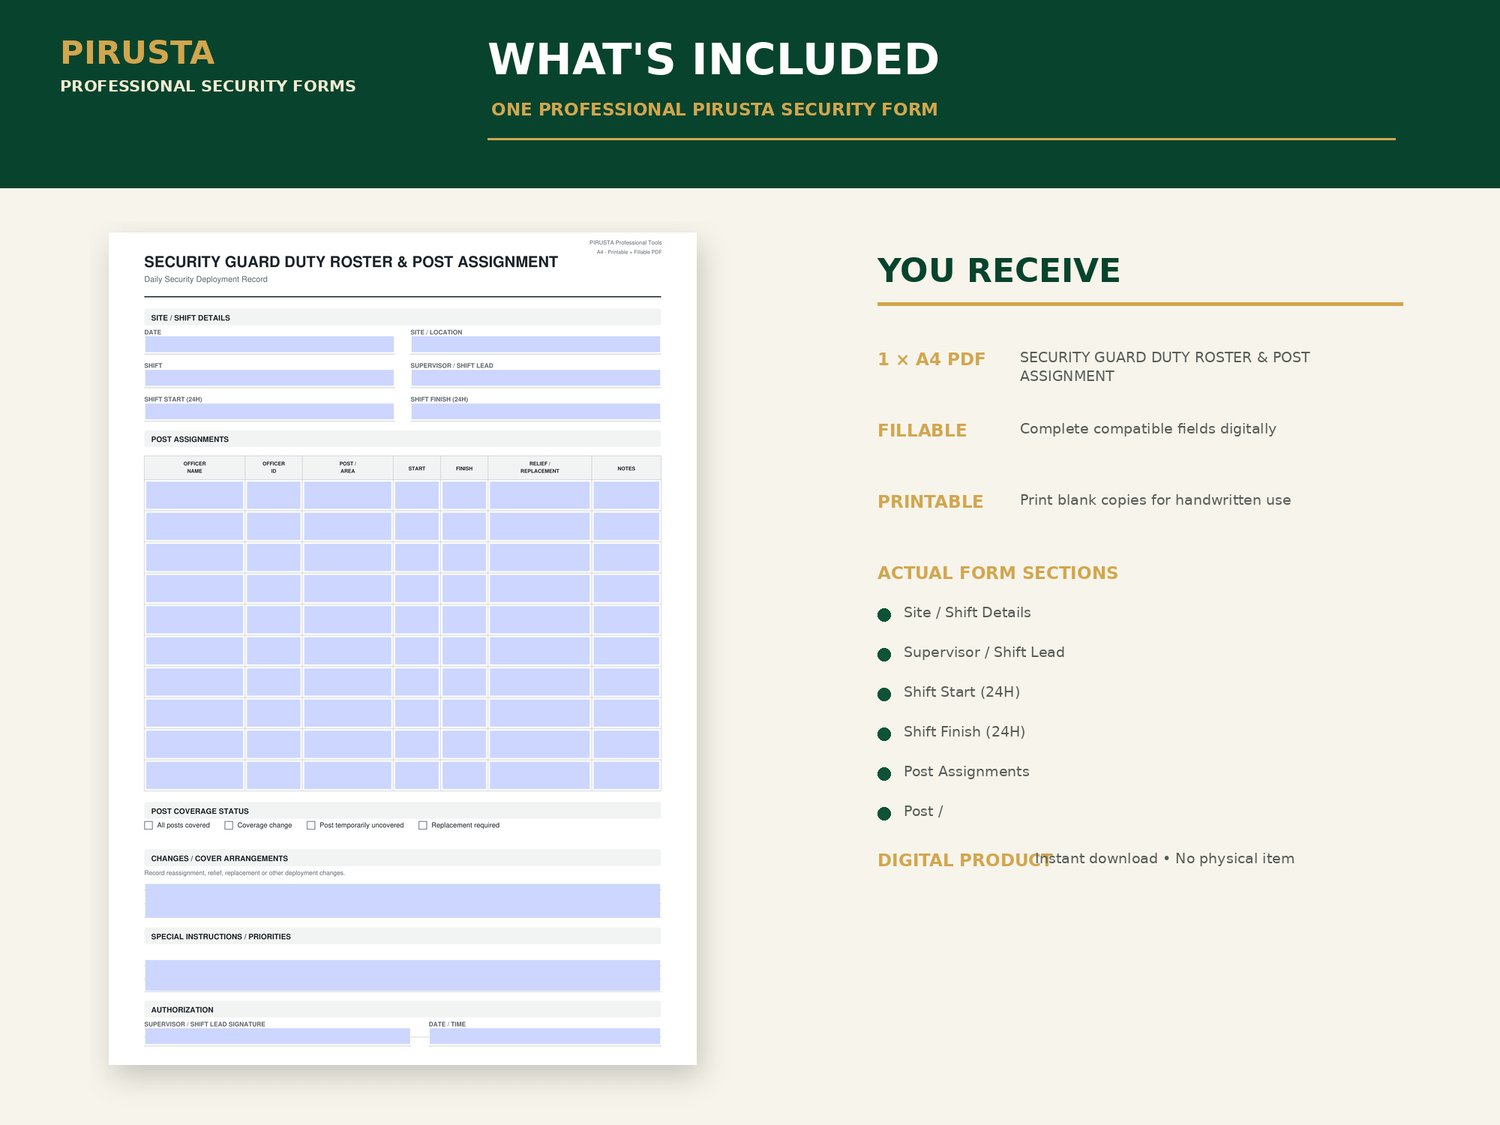Click the authorization Date / Time field
The height and width of the screenshot is (1125, 1500).
pos(545,1037)
